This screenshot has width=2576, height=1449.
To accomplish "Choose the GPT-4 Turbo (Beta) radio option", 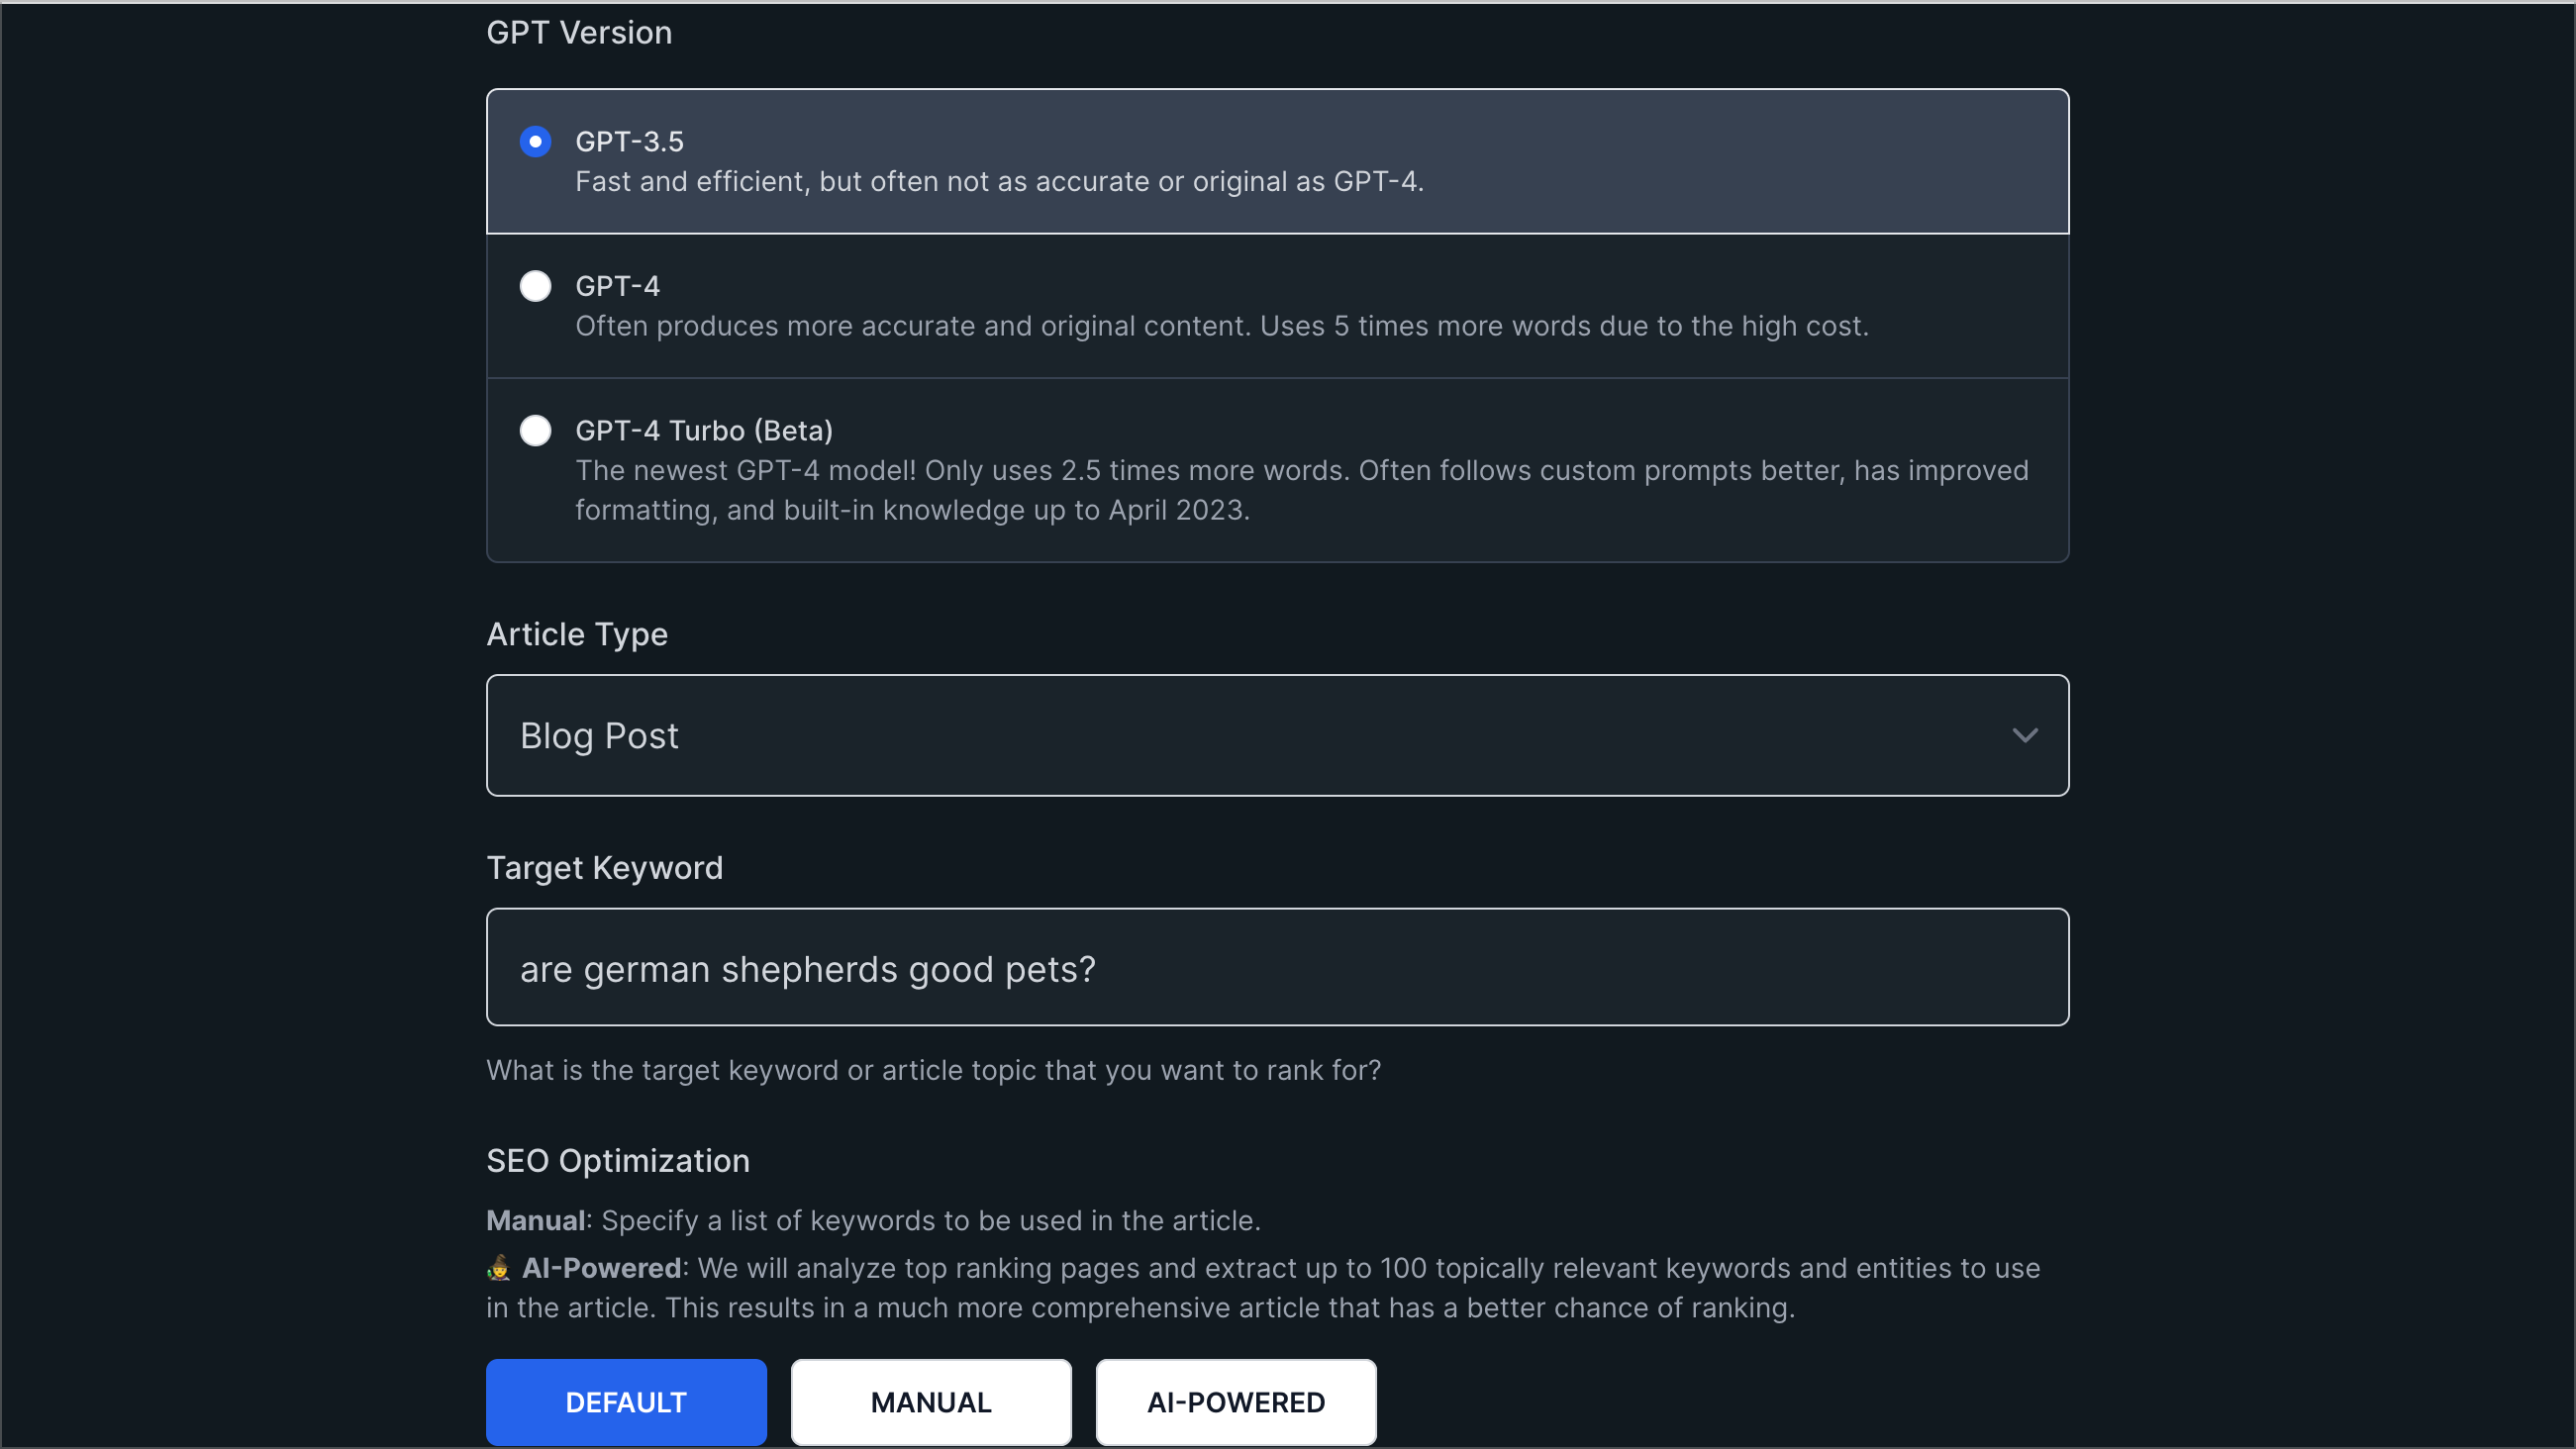I will 535,431.
